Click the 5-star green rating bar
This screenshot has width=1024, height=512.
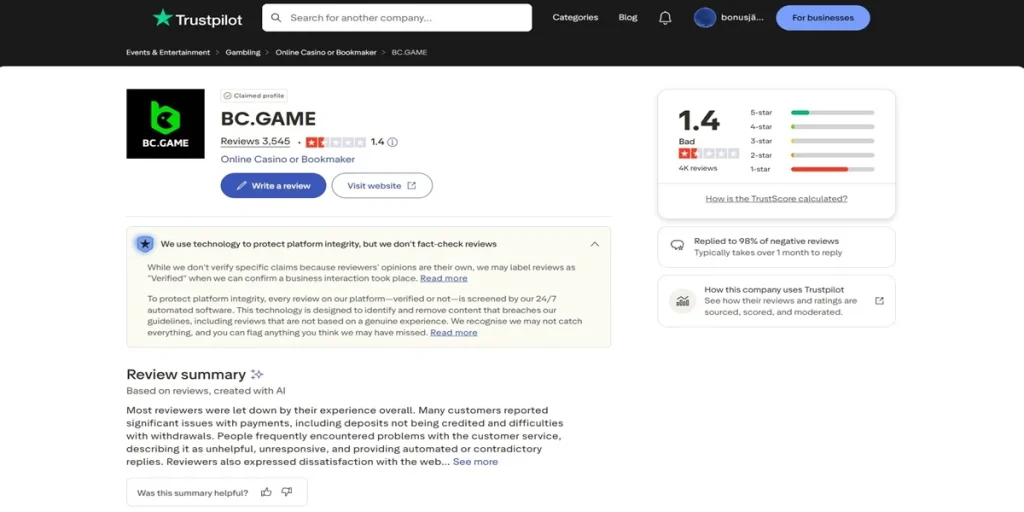pyautogui.click(x=833, y=112)
